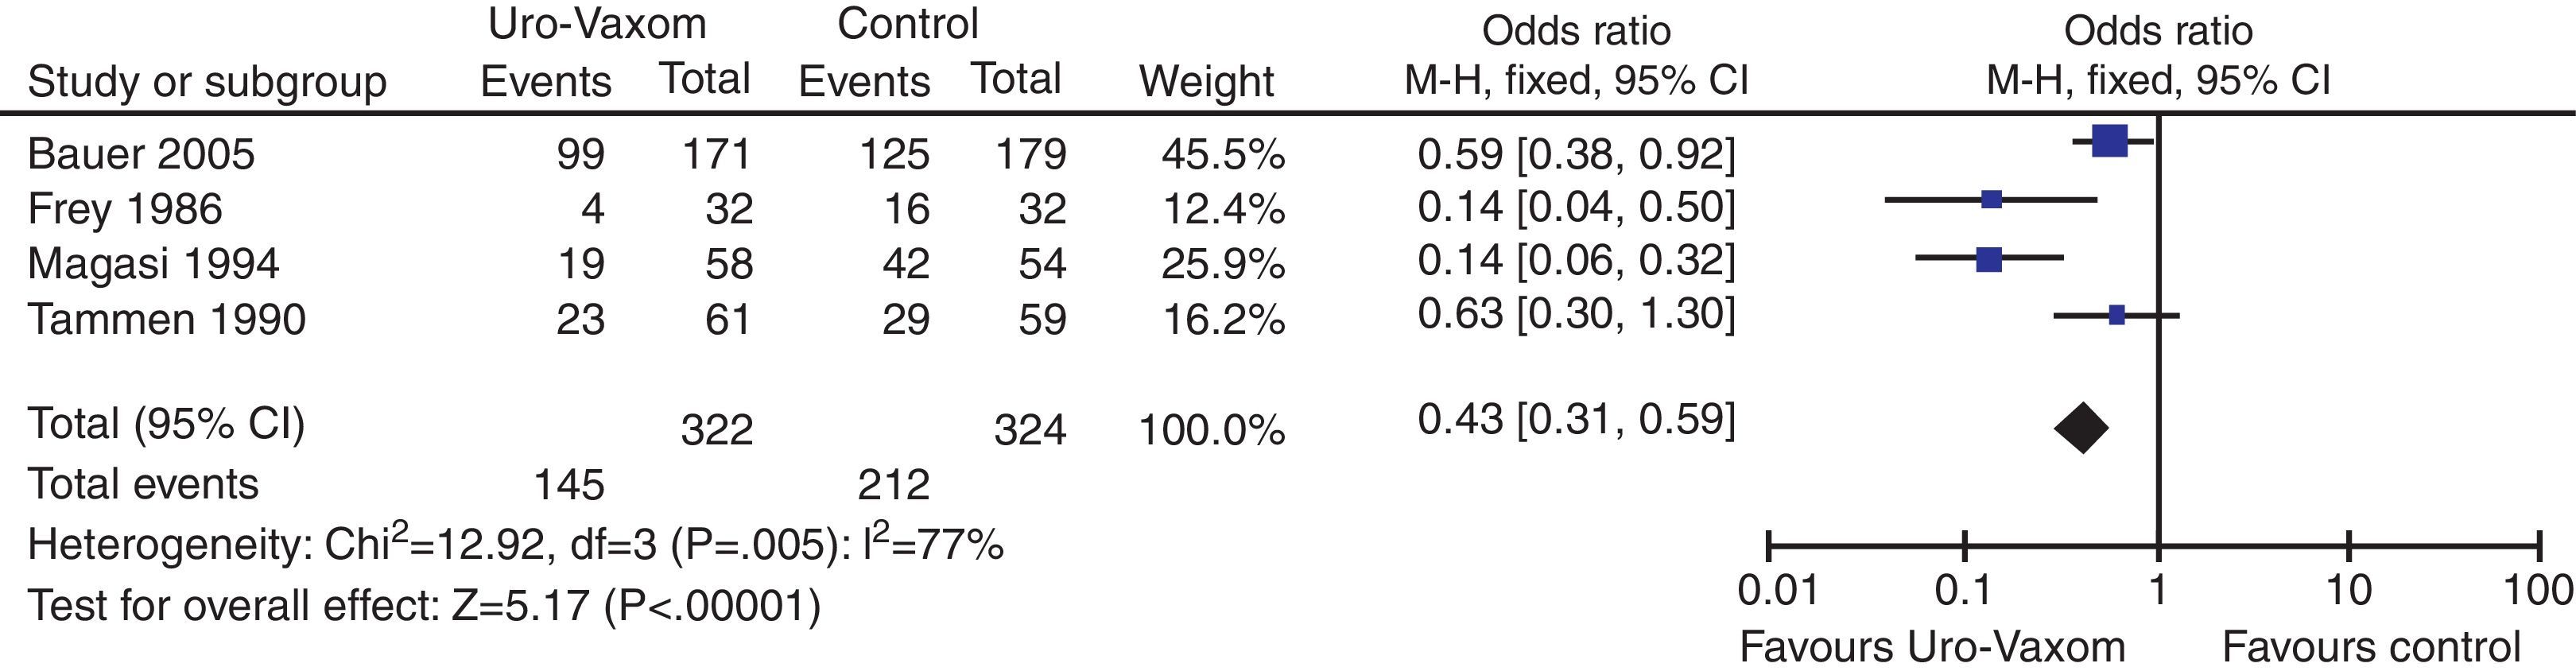Click the Tammen 1990 blue square marker
Screen dimensions: 2576x671
[2117, 316]
